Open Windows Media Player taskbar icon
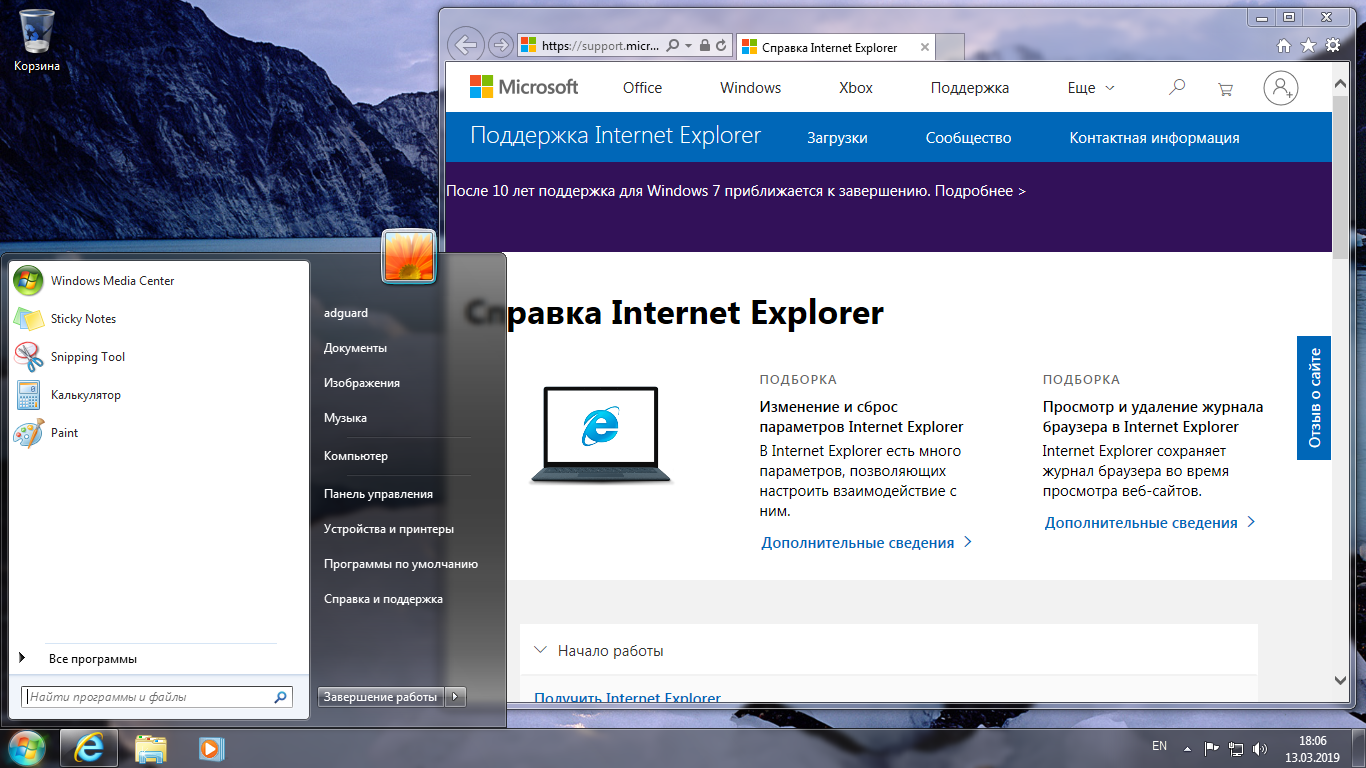 coord(210,748)
